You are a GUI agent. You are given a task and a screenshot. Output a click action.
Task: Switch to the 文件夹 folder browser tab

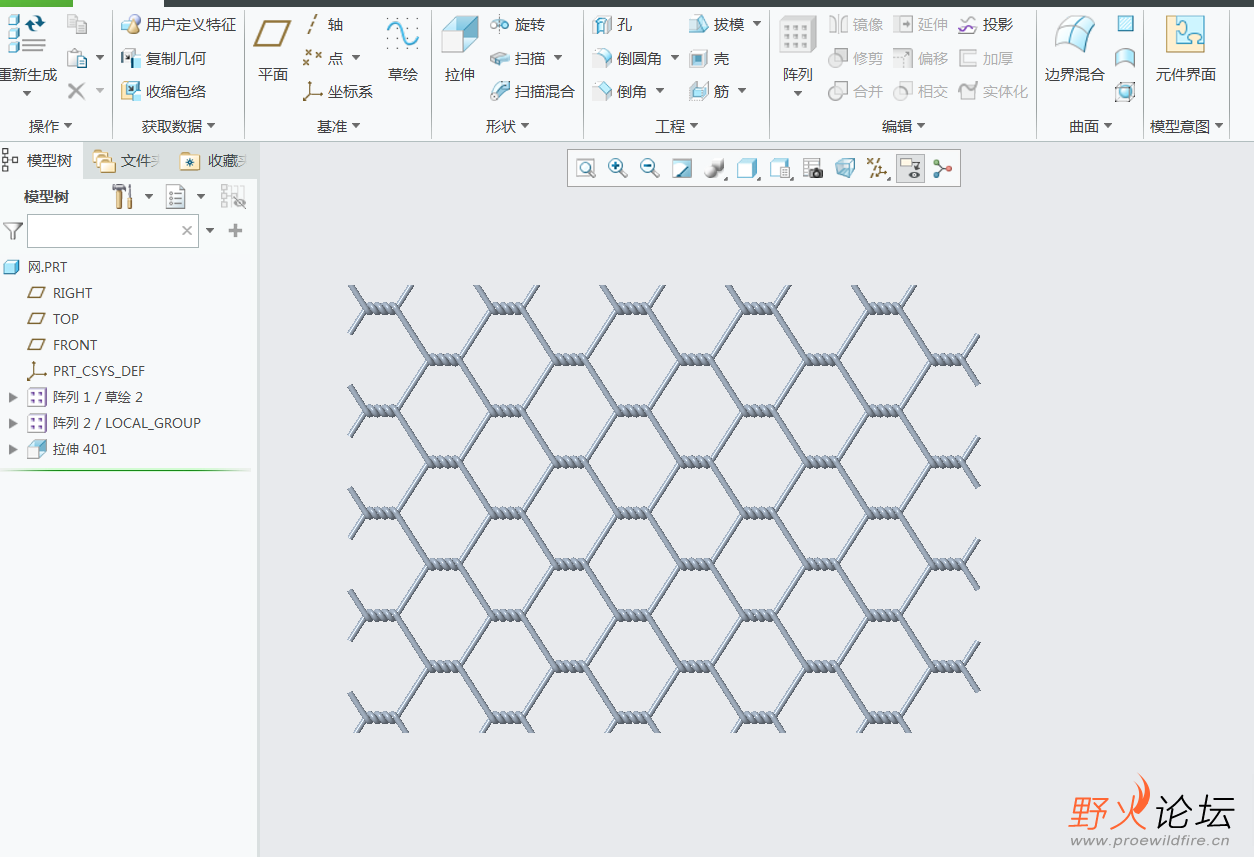pyautogui.click(x=127, y=160)
